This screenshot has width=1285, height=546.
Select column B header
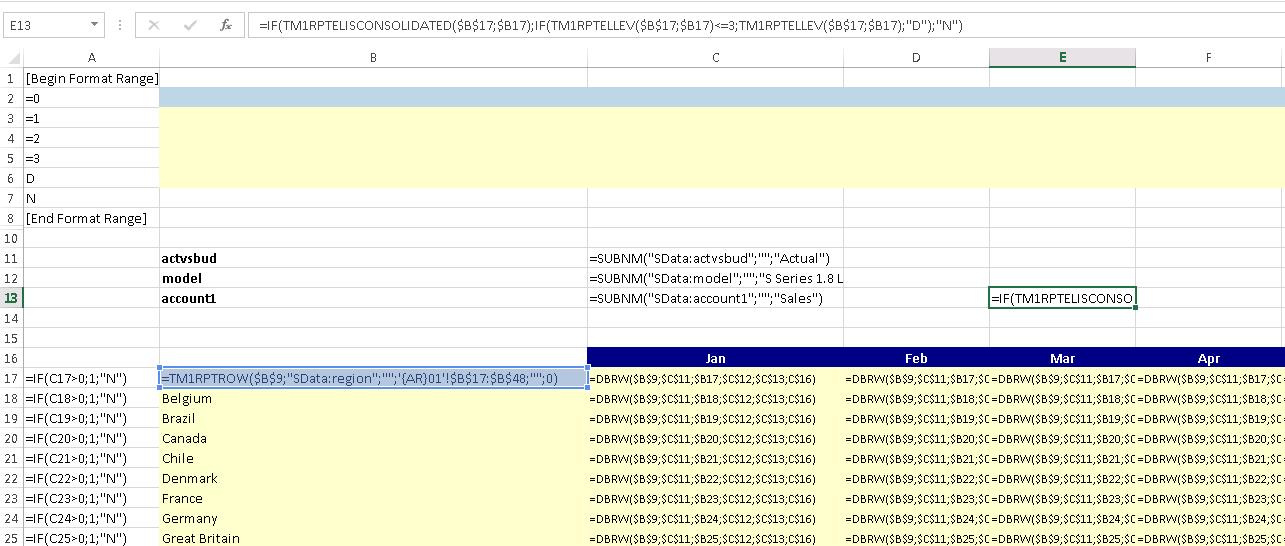pyautogui.click(x=373, y=58)
